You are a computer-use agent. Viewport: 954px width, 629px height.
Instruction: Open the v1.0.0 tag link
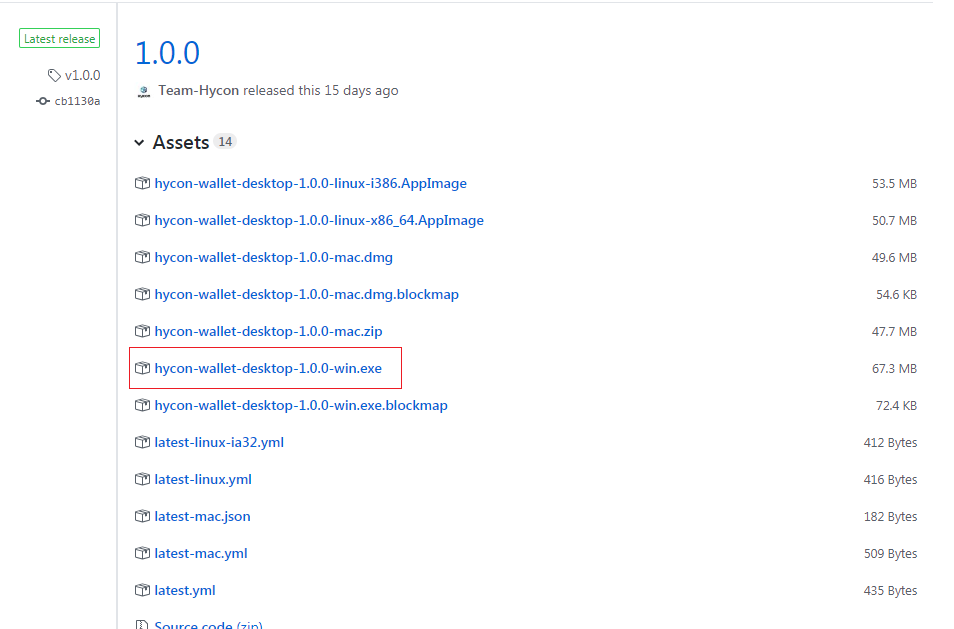(x=82, y=75)
